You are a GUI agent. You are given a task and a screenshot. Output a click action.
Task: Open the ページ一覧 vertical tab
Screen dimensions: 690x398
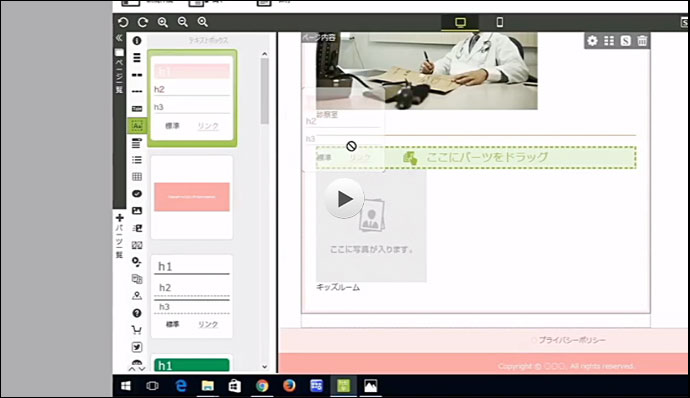click(x=119, y=70)
